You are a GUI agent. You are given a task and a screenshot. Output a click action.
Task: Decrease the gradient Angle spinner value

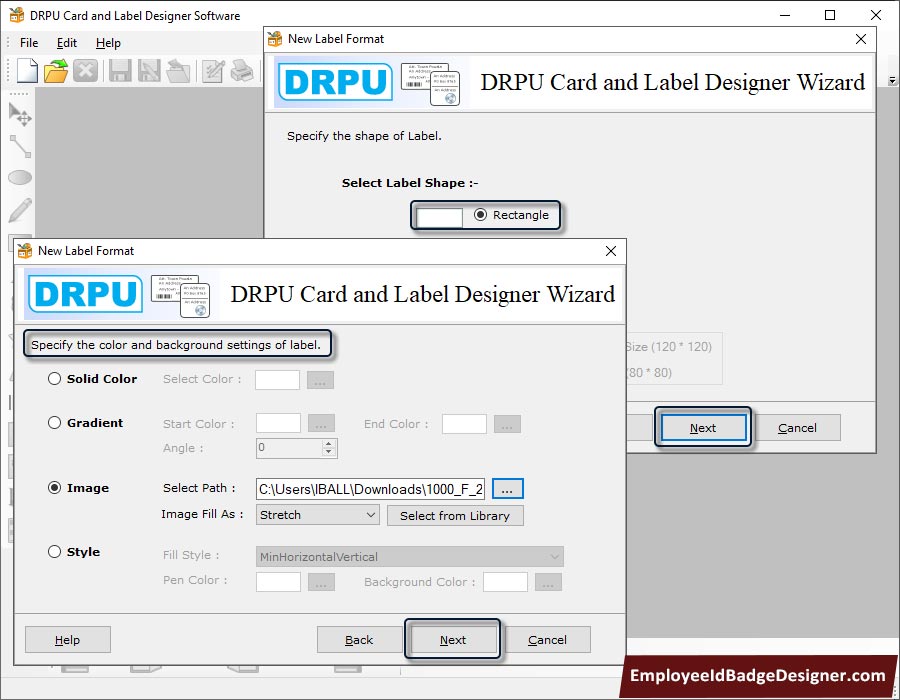click(x=328, y=453)
